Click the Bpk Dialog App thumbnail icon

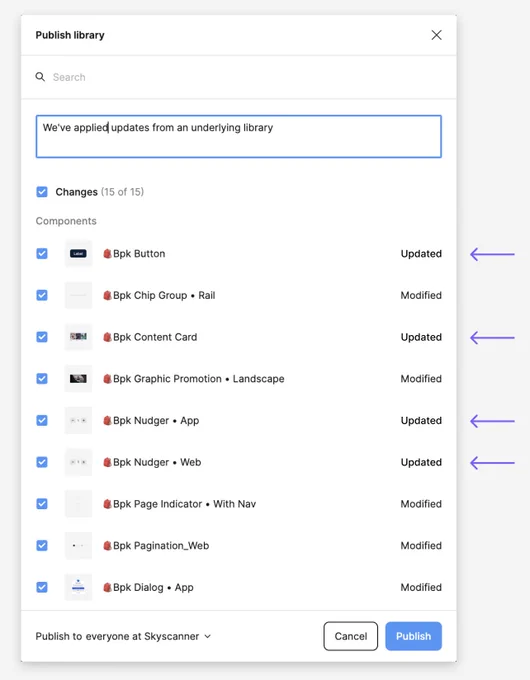point(79,587)
